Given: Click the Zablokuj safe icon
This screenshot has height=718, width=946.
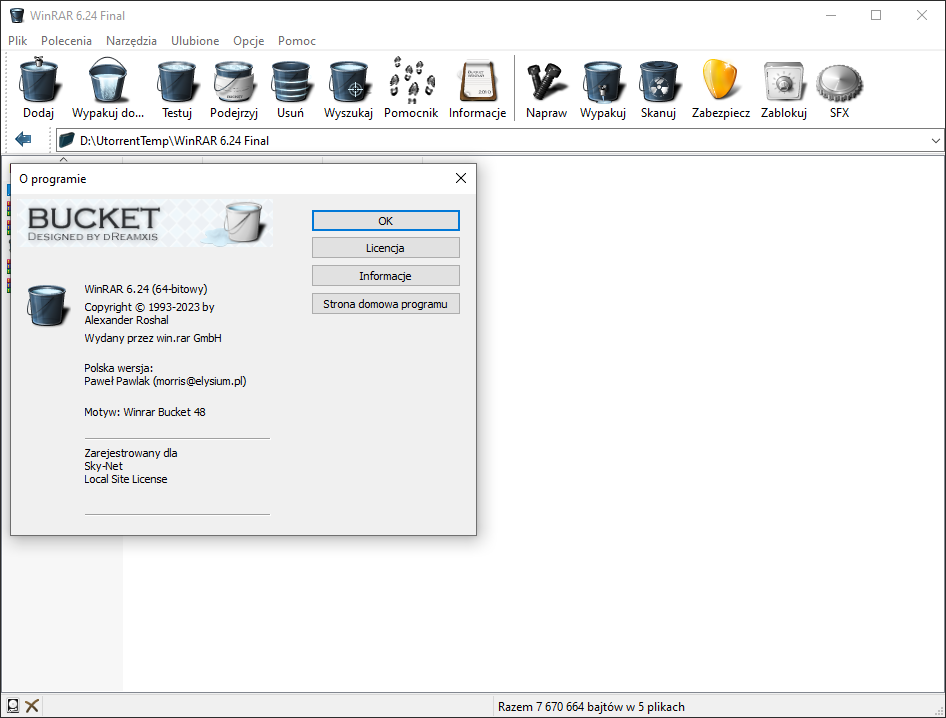Looking at the screenshot, I should 784,80.
